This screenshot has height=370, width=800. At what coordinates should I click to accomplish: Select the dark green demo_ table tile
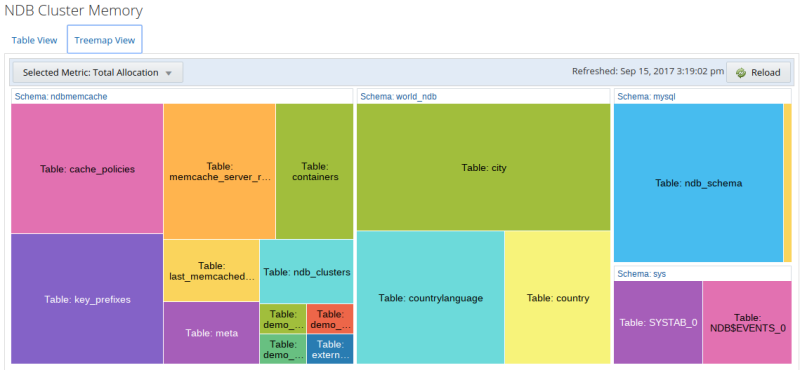point(283,349)
